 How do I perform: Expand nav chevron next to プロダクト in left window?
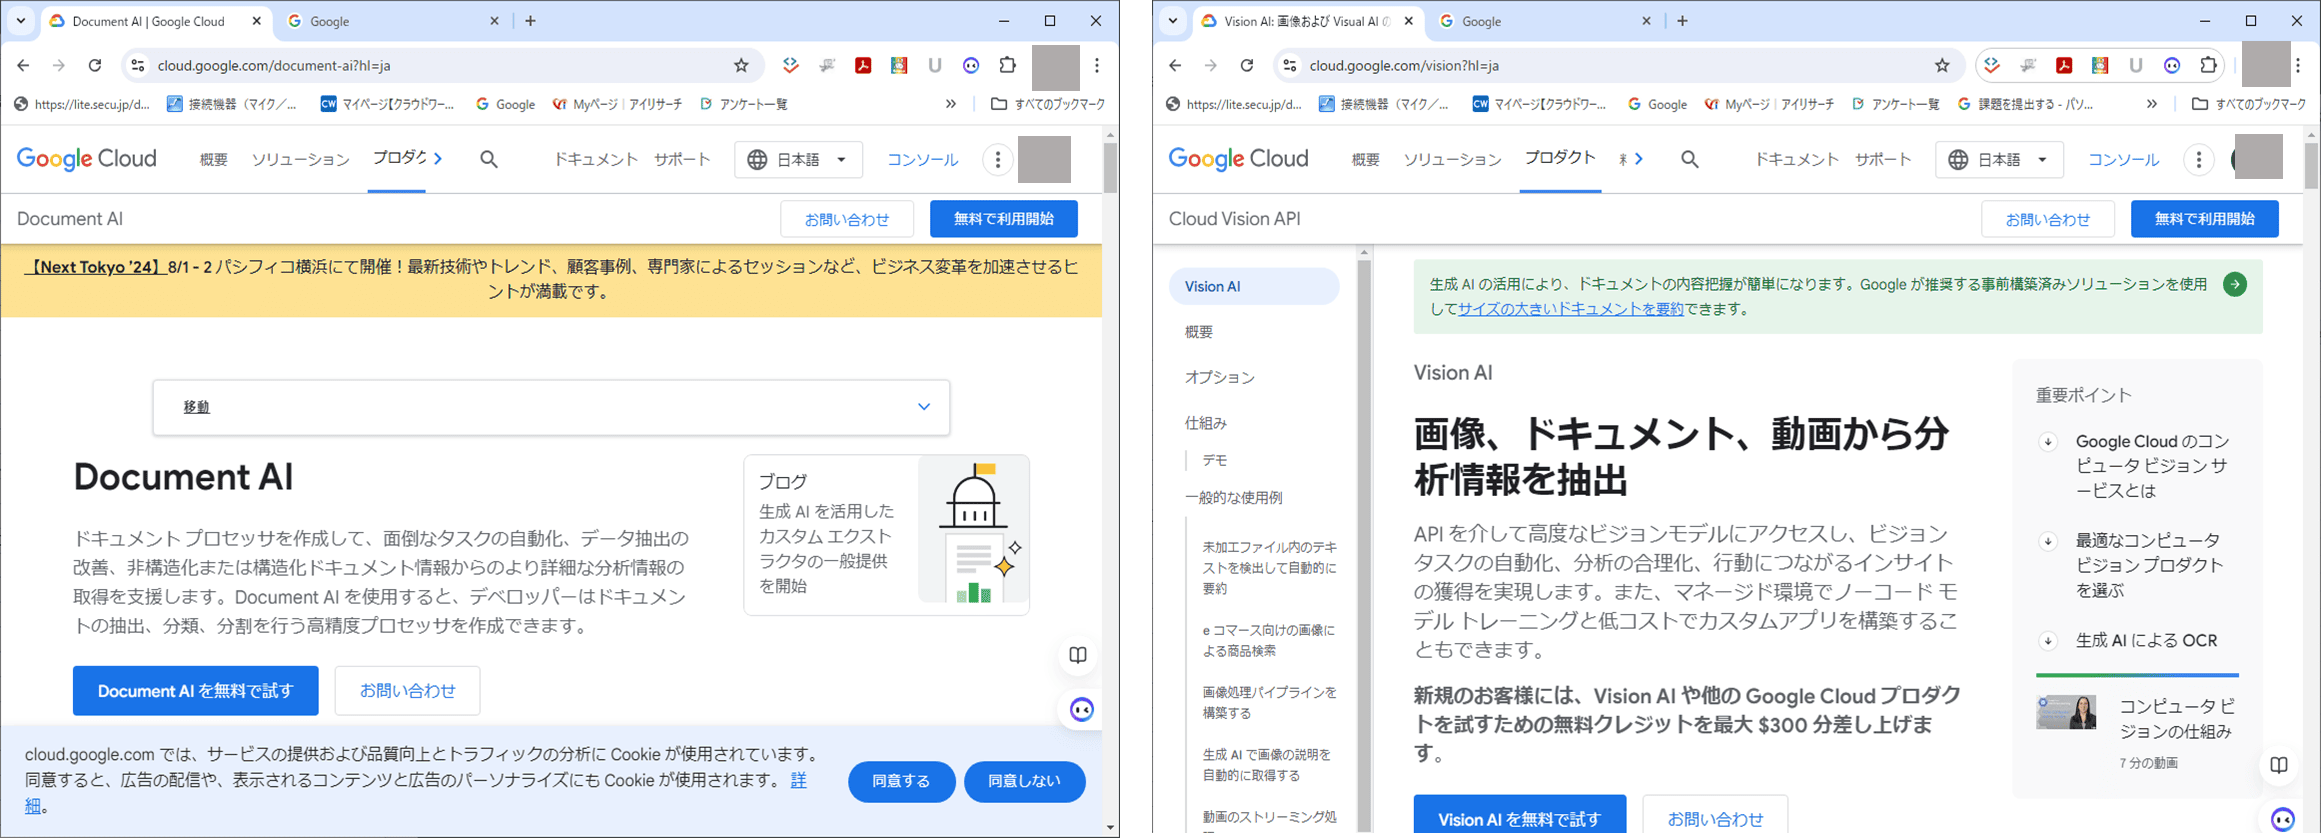pyautogui.click(x=438, y=158)
